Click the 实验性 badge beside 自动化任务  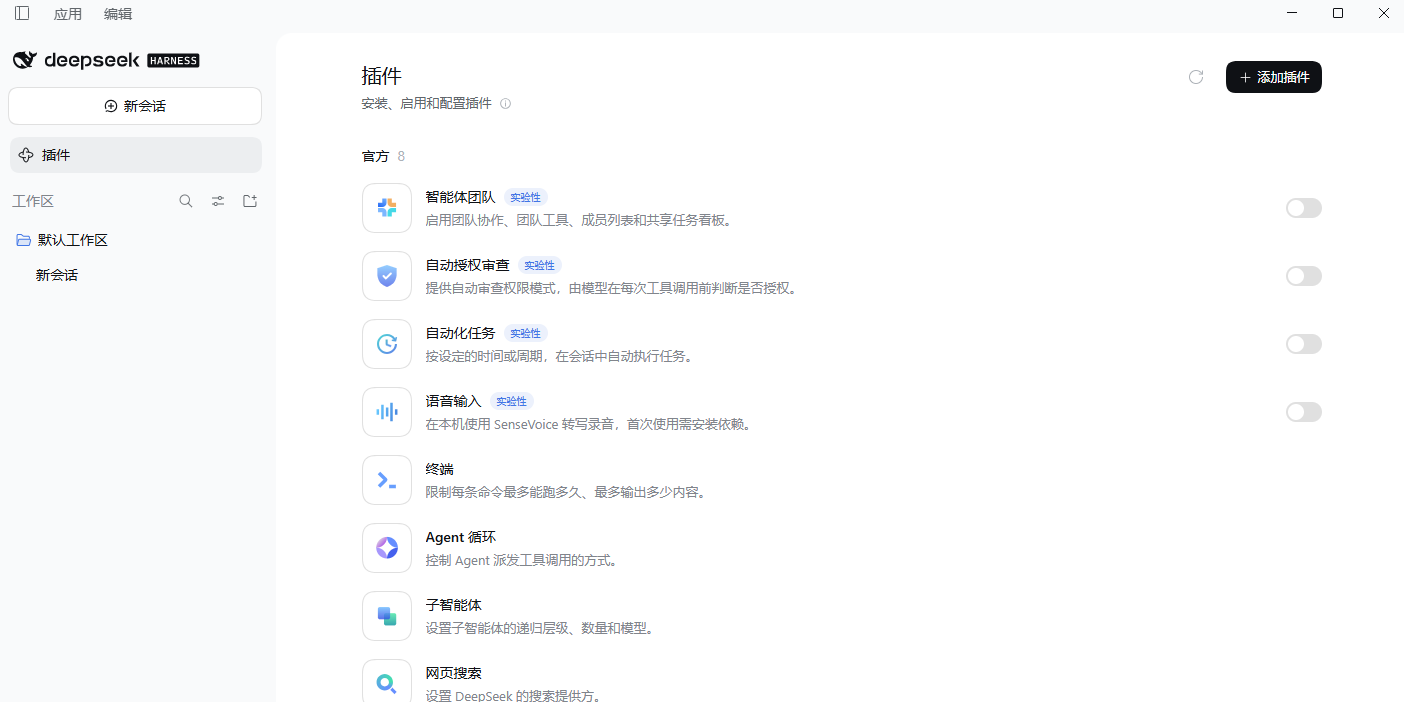pyautogui.click(x=526, y=334)
